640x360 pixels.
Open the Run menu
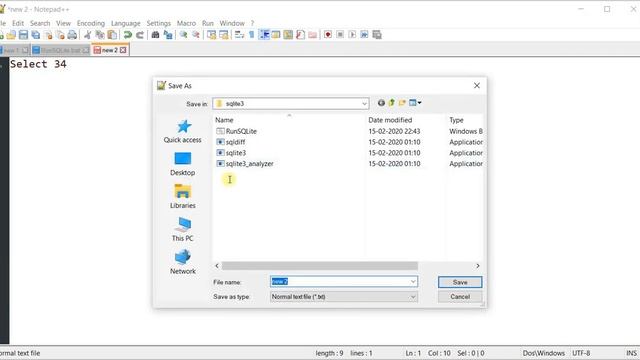[208, 23]
